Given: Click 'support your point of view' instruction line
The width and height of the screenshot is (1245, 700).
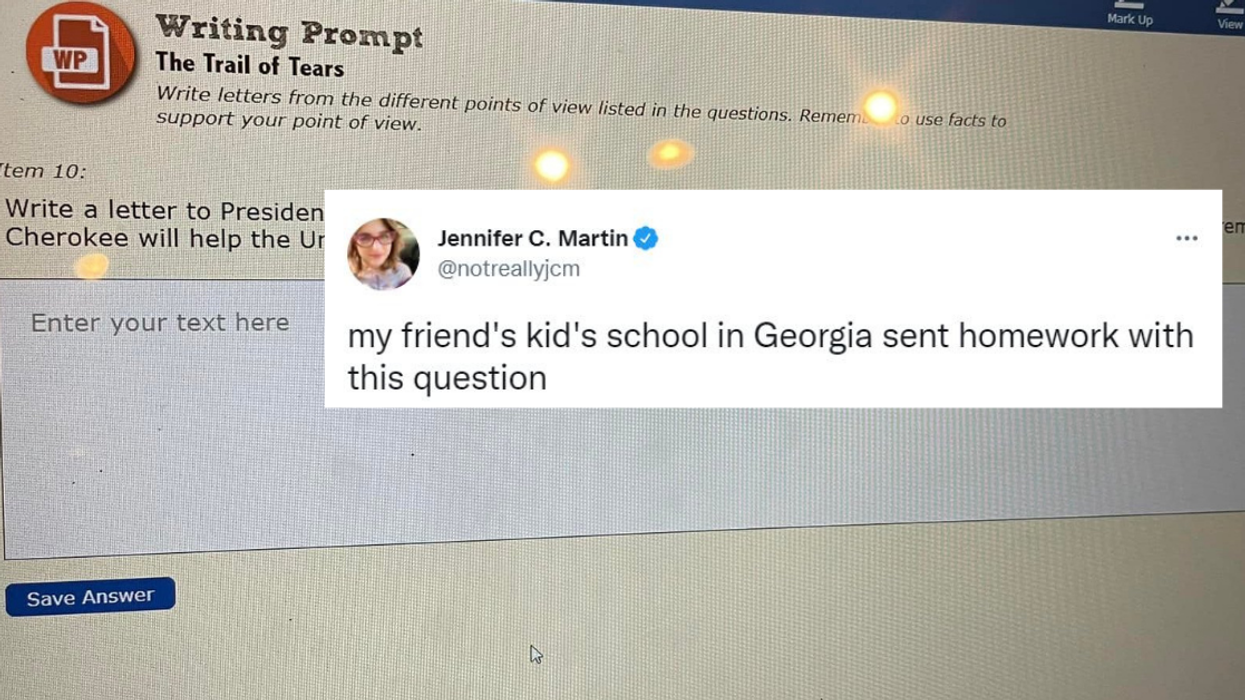Looking at the screenshot, I should pos(289,121).
